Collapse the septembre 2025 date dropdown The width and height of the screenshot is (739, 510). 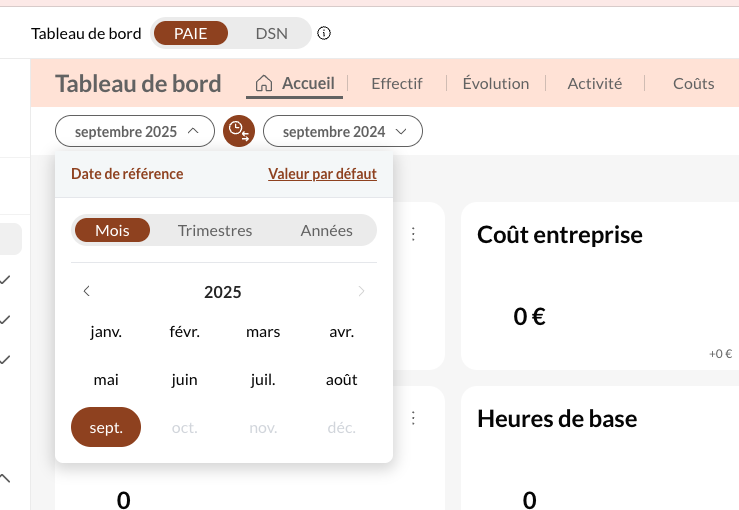(x=134, y=131)
